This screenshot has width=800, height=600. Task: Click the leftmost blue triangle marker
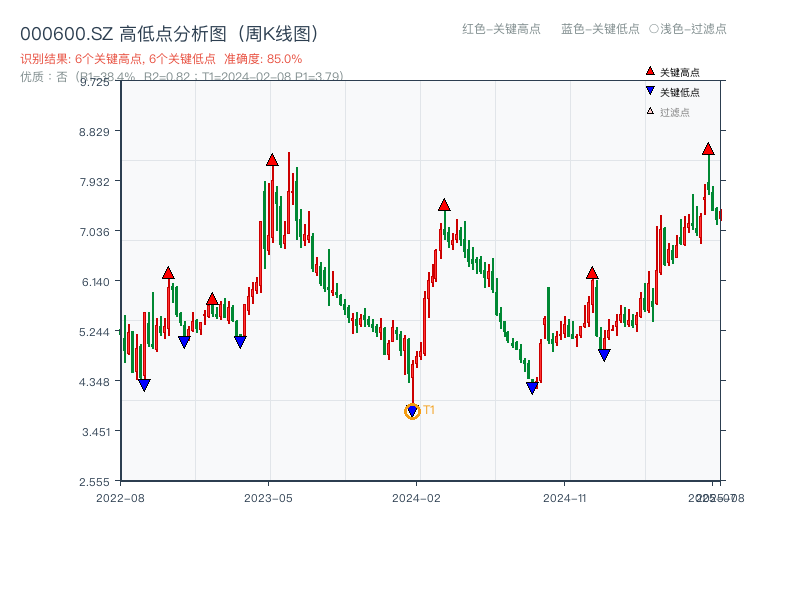(x=144, y=383)
